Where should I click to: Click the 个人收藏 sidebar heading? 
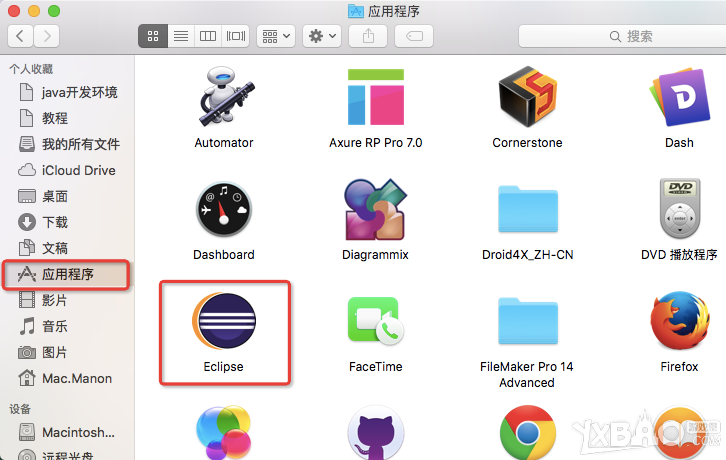(31, 69)
